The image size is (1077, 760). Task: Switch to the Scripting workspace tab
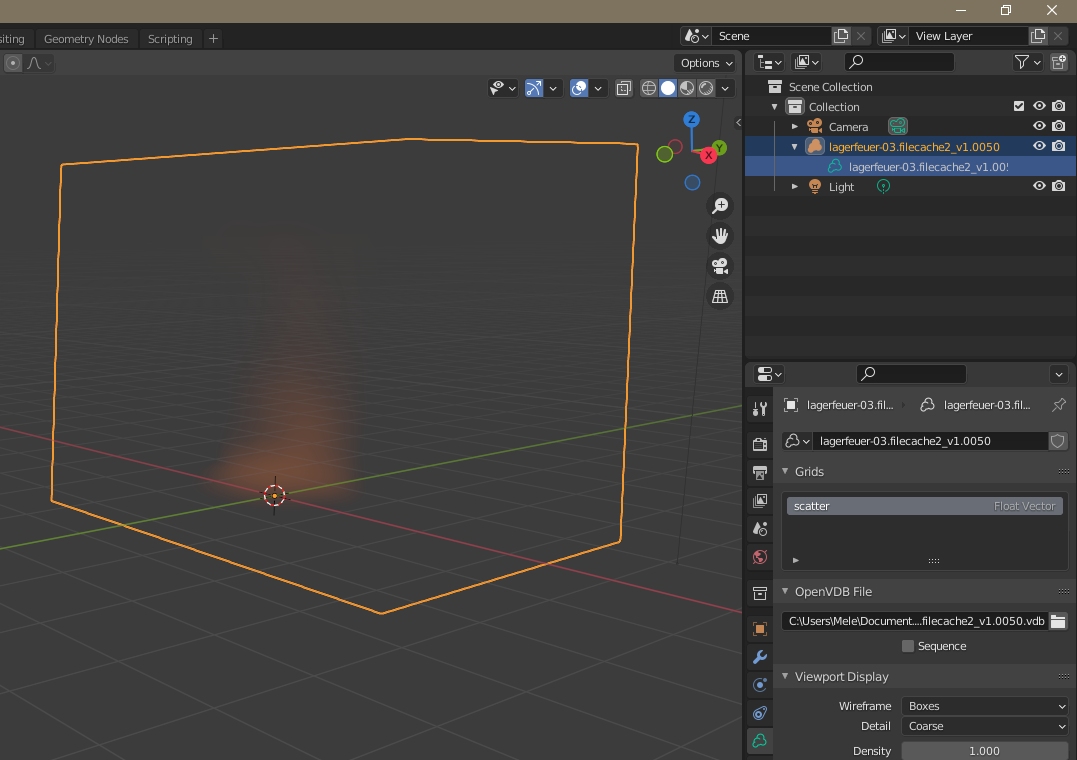pyautogui.click(x=170, y=39)
